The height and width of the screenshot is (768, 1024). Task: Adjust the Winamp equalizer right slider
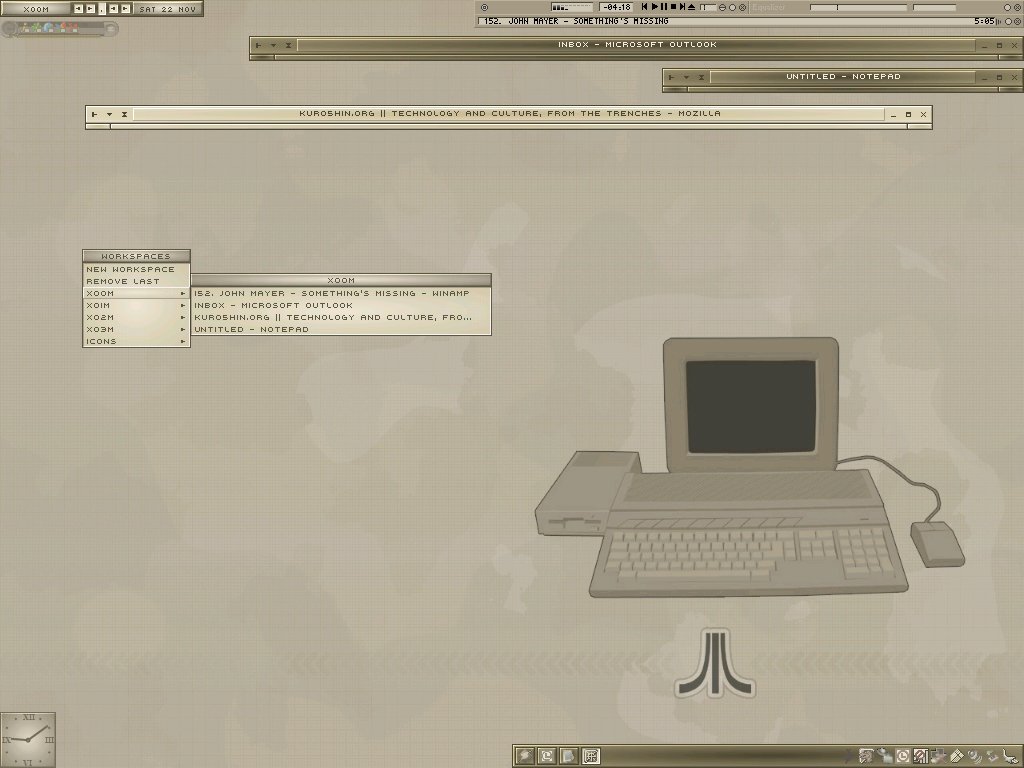(x=935, y=7)
